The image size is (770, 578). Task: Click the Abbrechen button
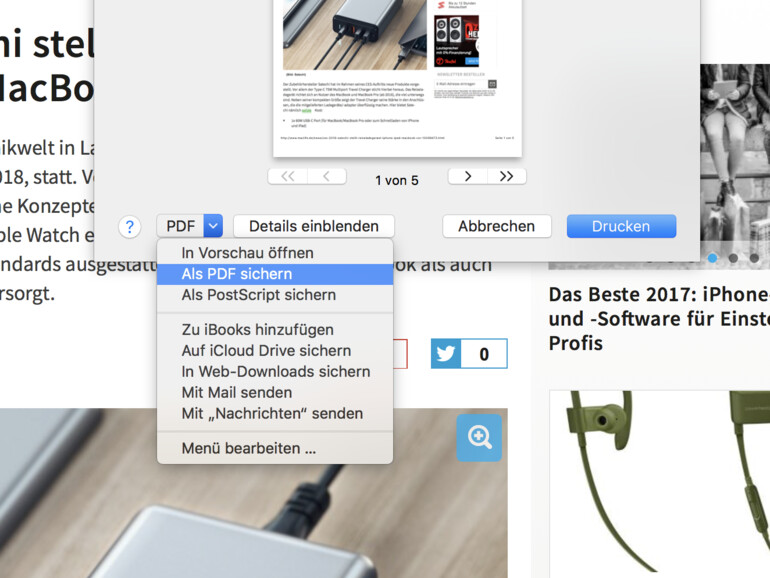(x=496, y=226)
